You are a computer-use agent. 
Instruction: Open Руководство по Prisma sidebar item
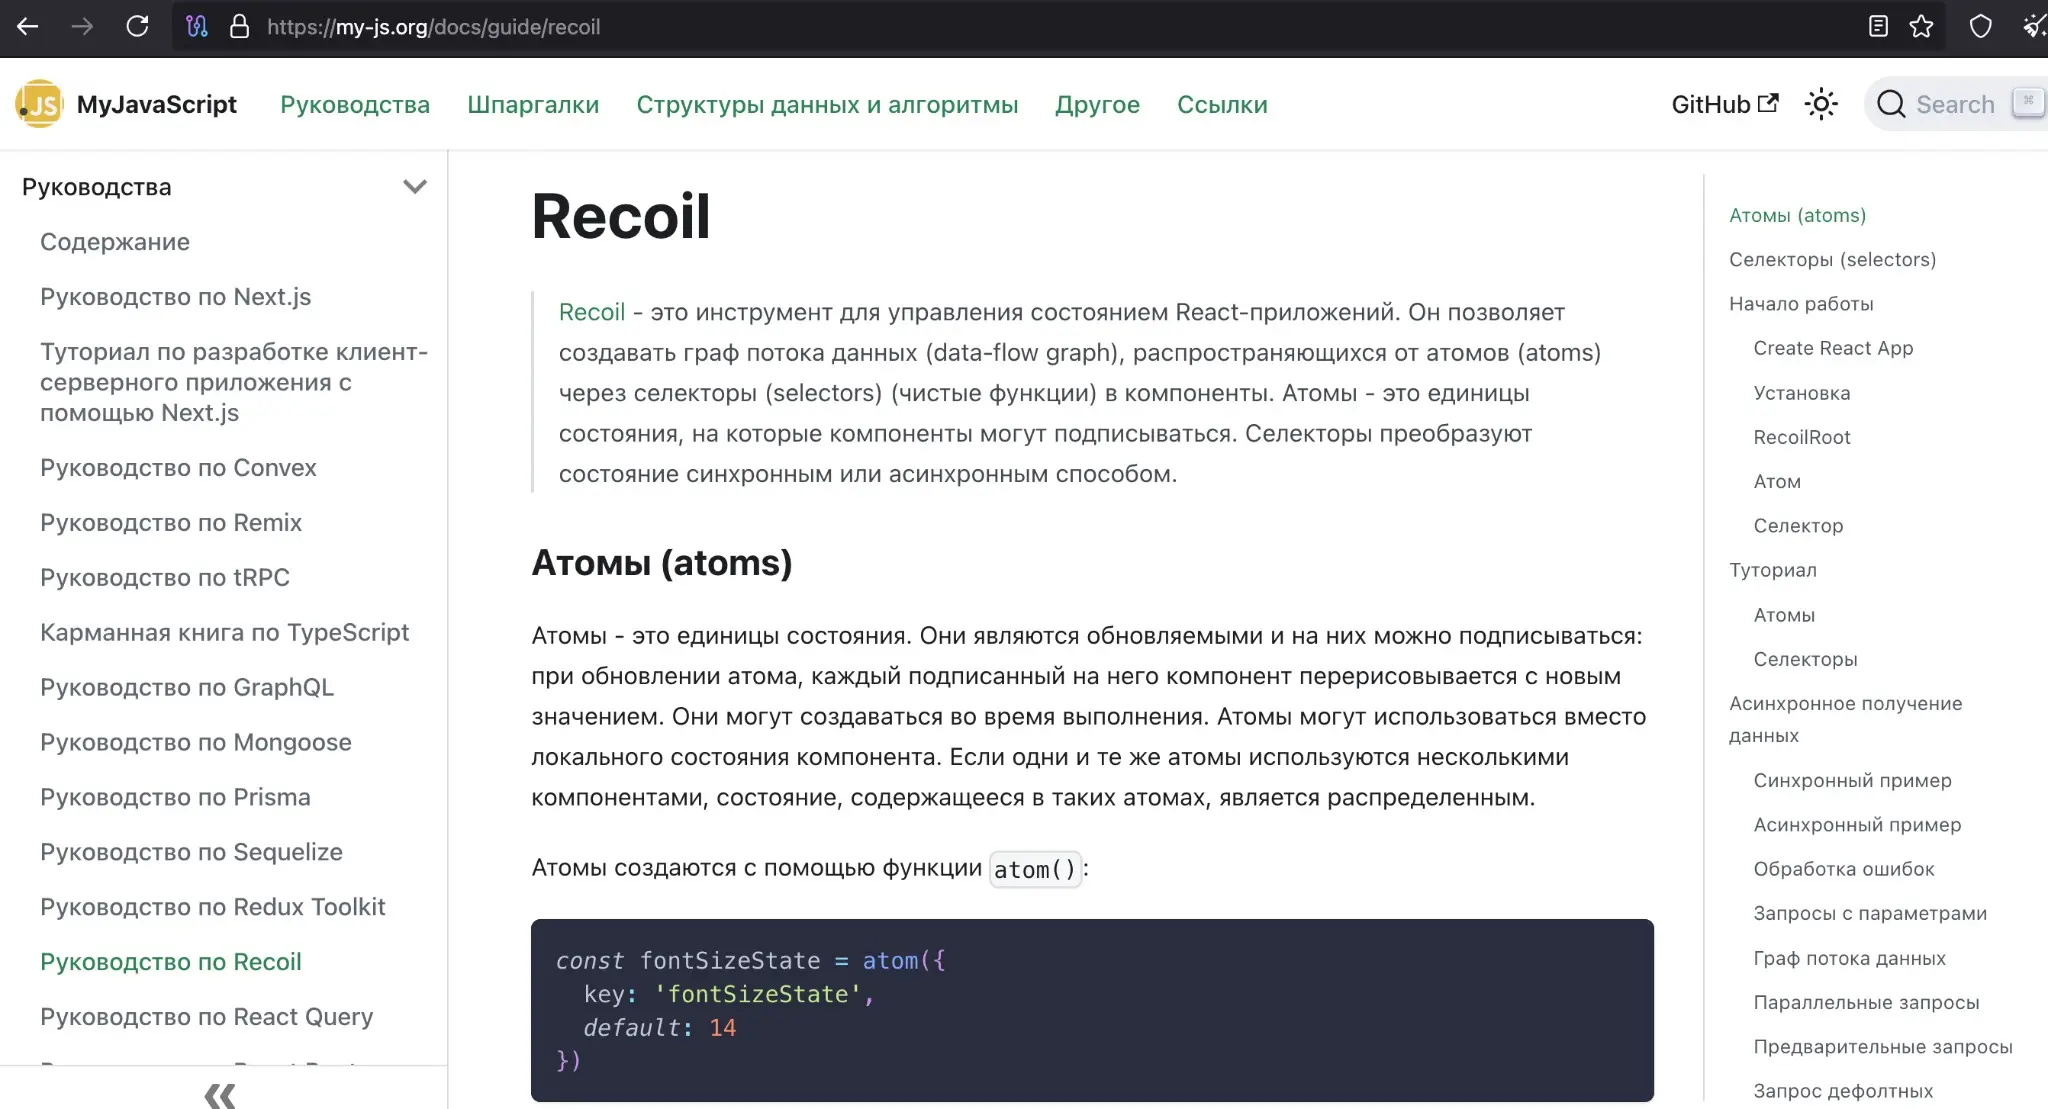click(x=175, y=798)
